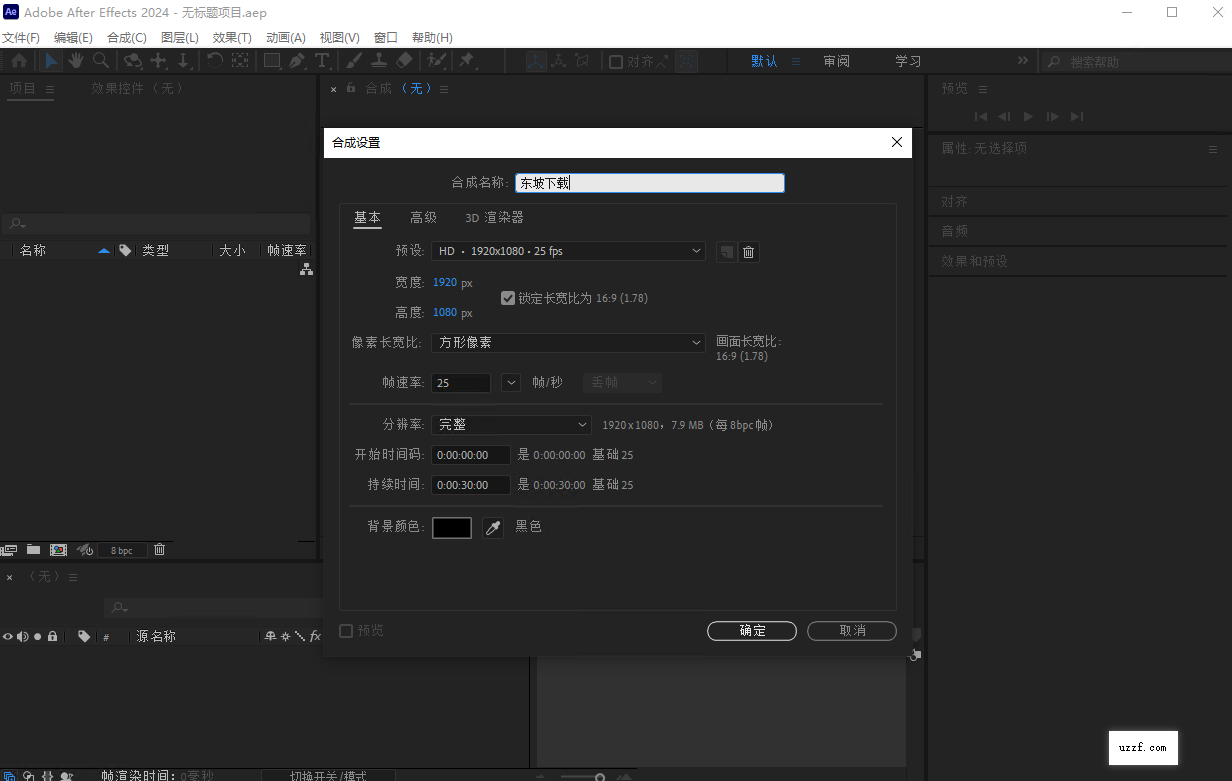The width and height of the screenshot is (1232, 781).
Task: Click the 合成名称 name input field
Action: [649, 183]
